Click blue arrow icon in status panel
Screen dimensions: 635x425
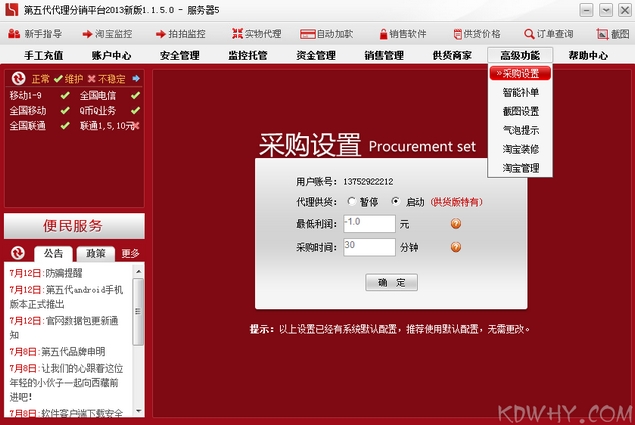pos(136,78)
